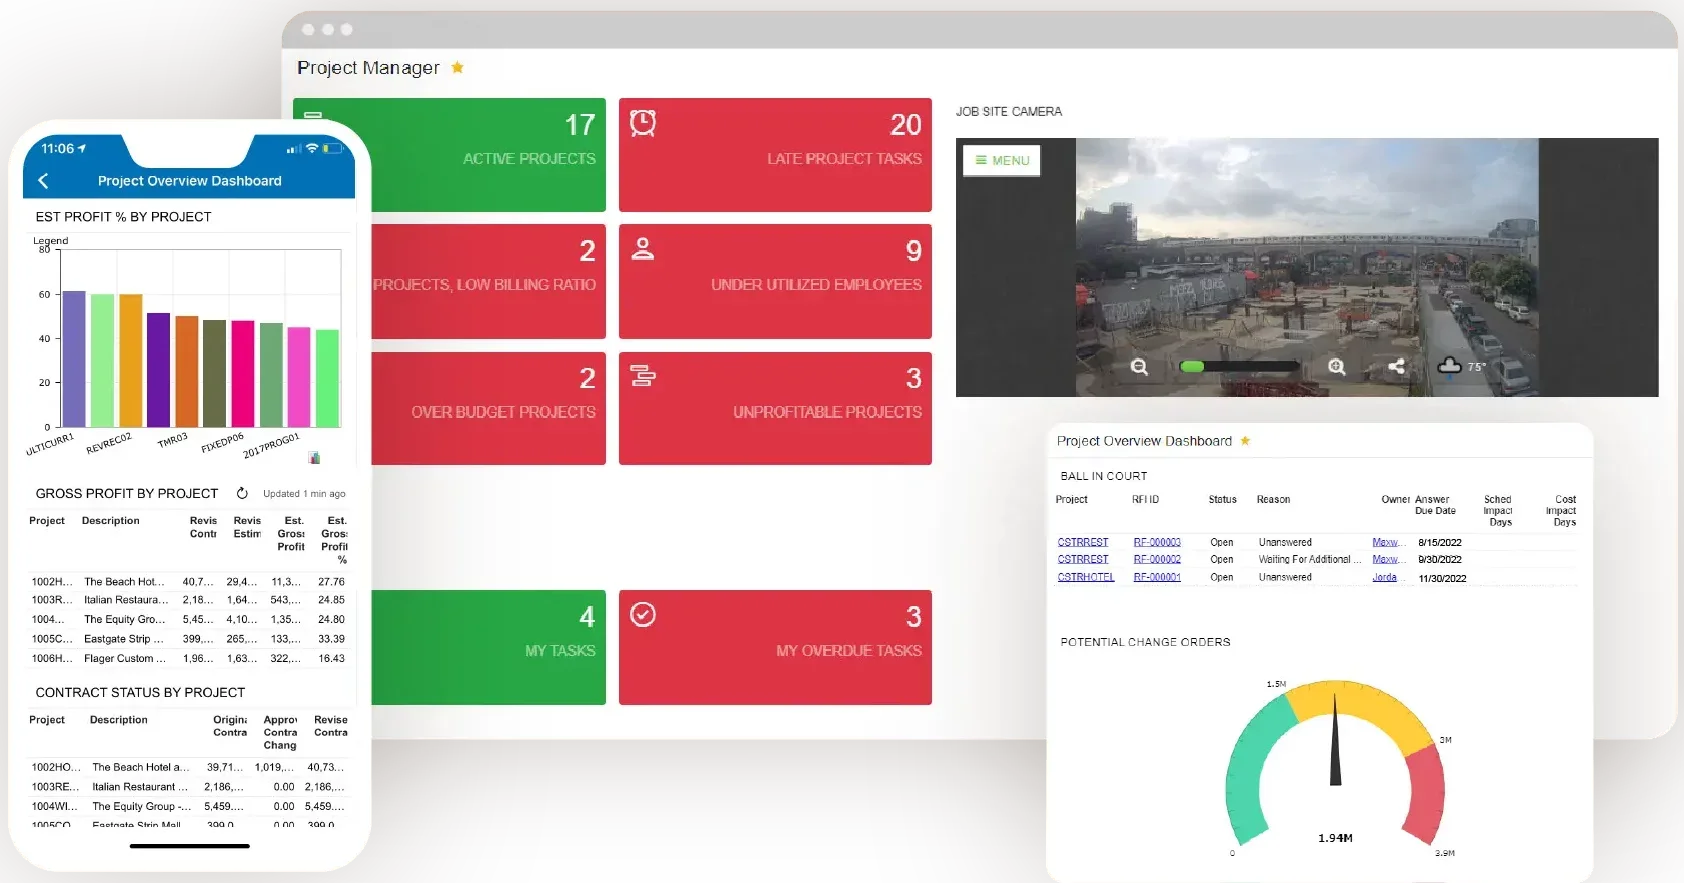The width and height of the screenshot is (1684, 883).
Task: Sort by the Answer Due Date column header
Action: click(x=1435, y=505)
